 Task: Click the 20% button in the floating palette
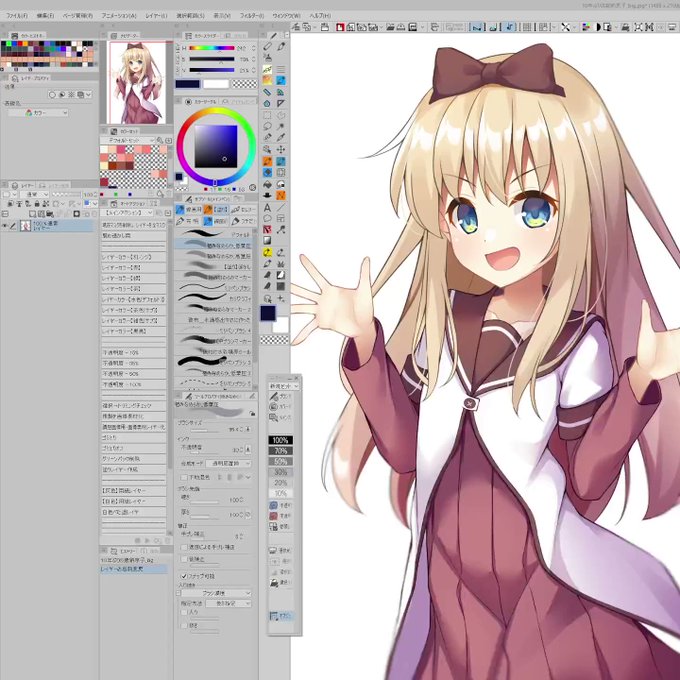[281, 483]
